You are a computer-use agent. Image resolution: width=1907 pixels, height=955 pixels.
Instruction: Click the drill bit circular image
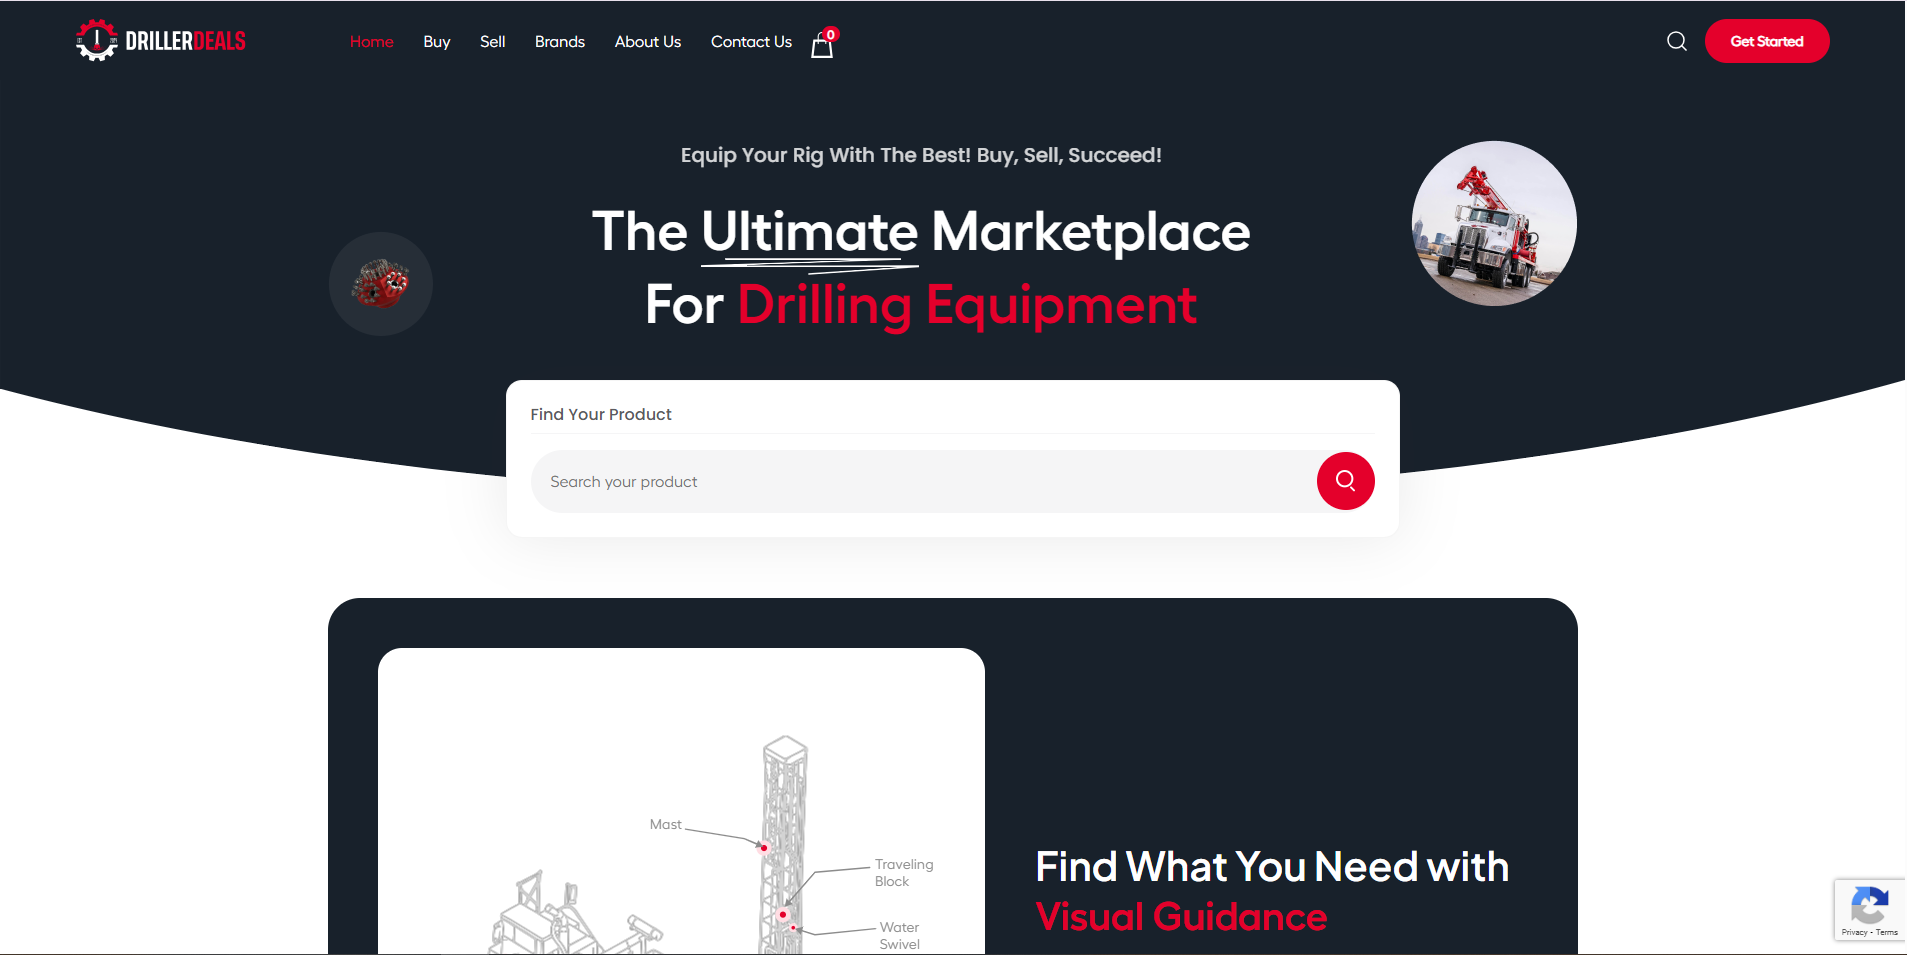(381, 284)
